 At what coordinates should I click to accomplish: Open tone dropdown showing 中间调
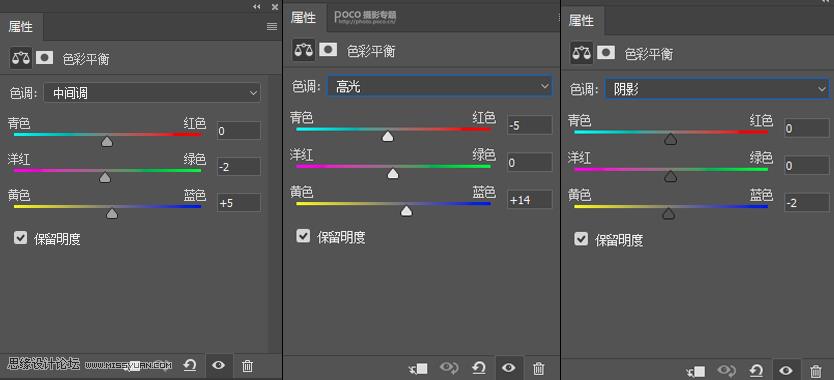[x=152, y=93]
